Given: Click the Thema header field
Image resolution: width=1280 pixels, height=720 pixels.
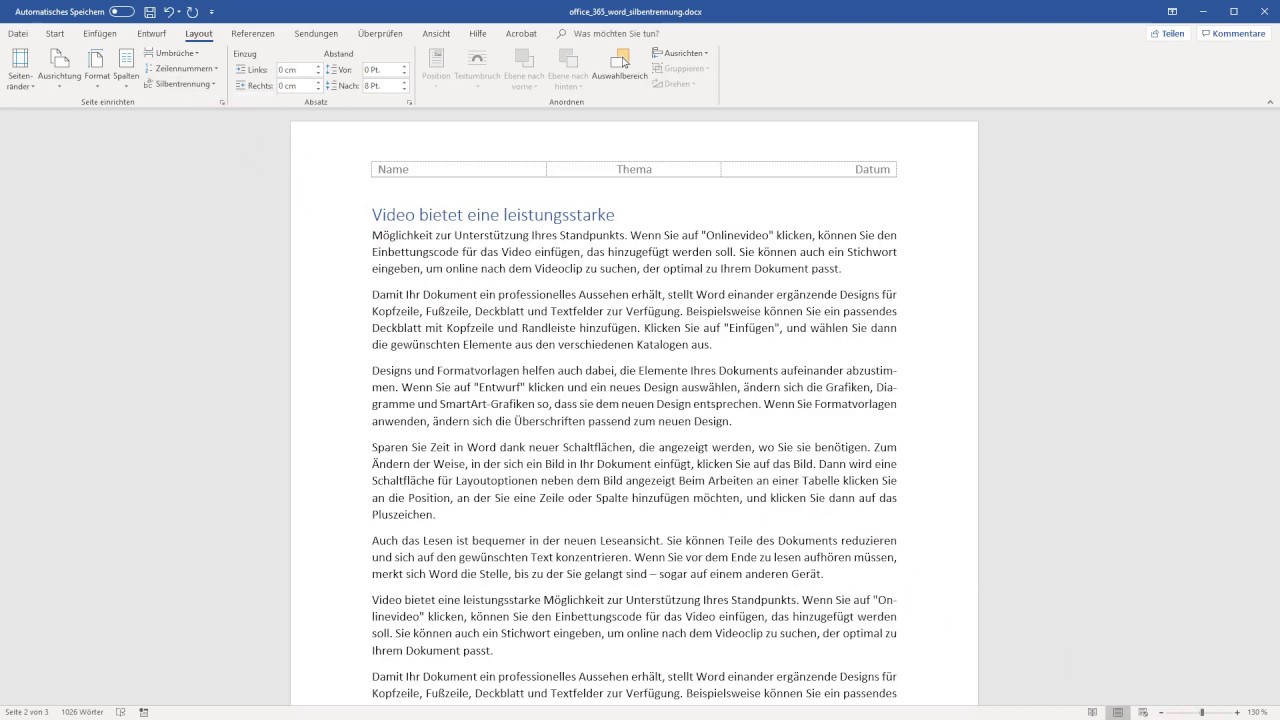Looking at the screenshot, I should click(x=634, y=169).
